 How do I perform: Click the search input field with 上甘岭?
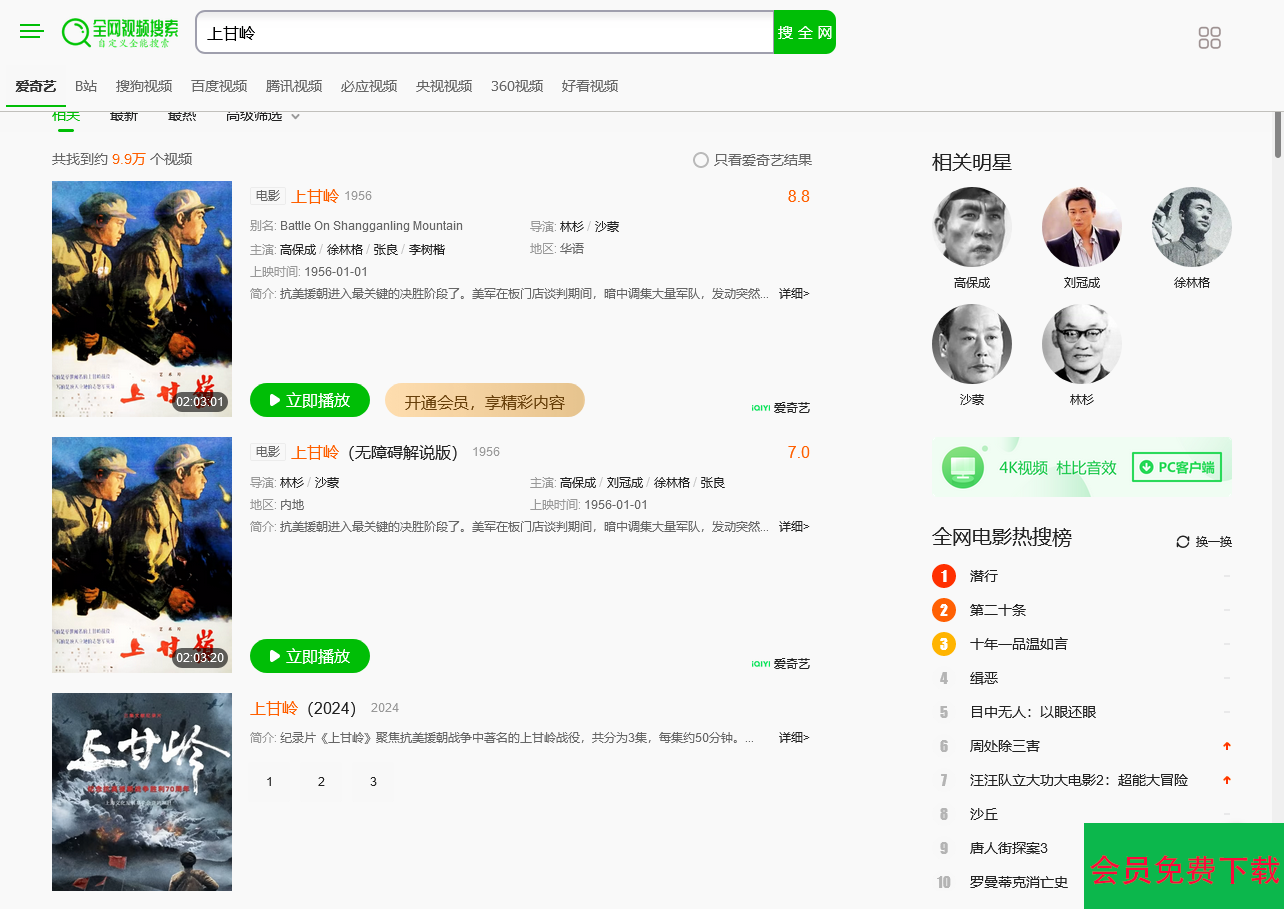484,33
